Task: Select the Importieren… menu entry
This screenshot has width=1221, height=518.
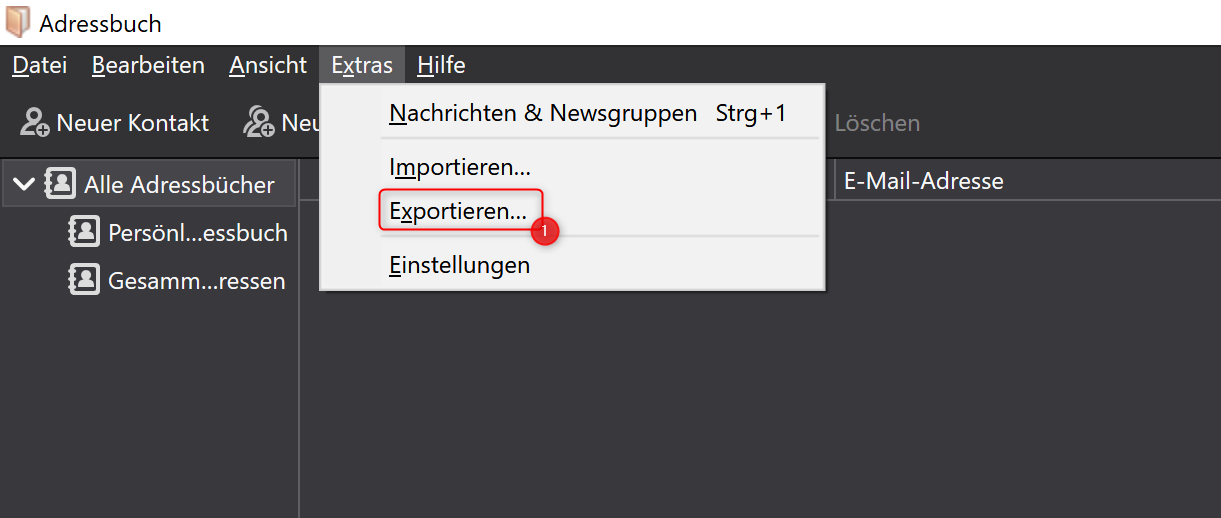Action: click(x=460, y=167)
